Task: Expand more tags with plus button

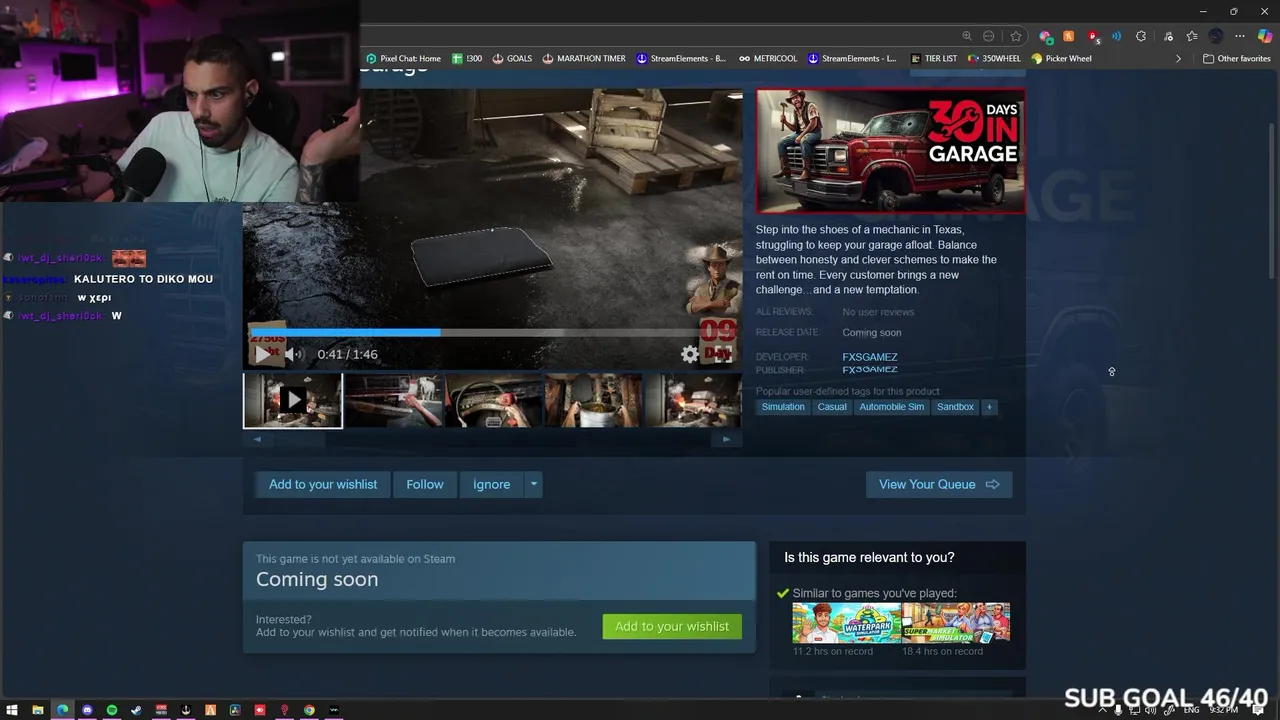Action: coord(989,407)
